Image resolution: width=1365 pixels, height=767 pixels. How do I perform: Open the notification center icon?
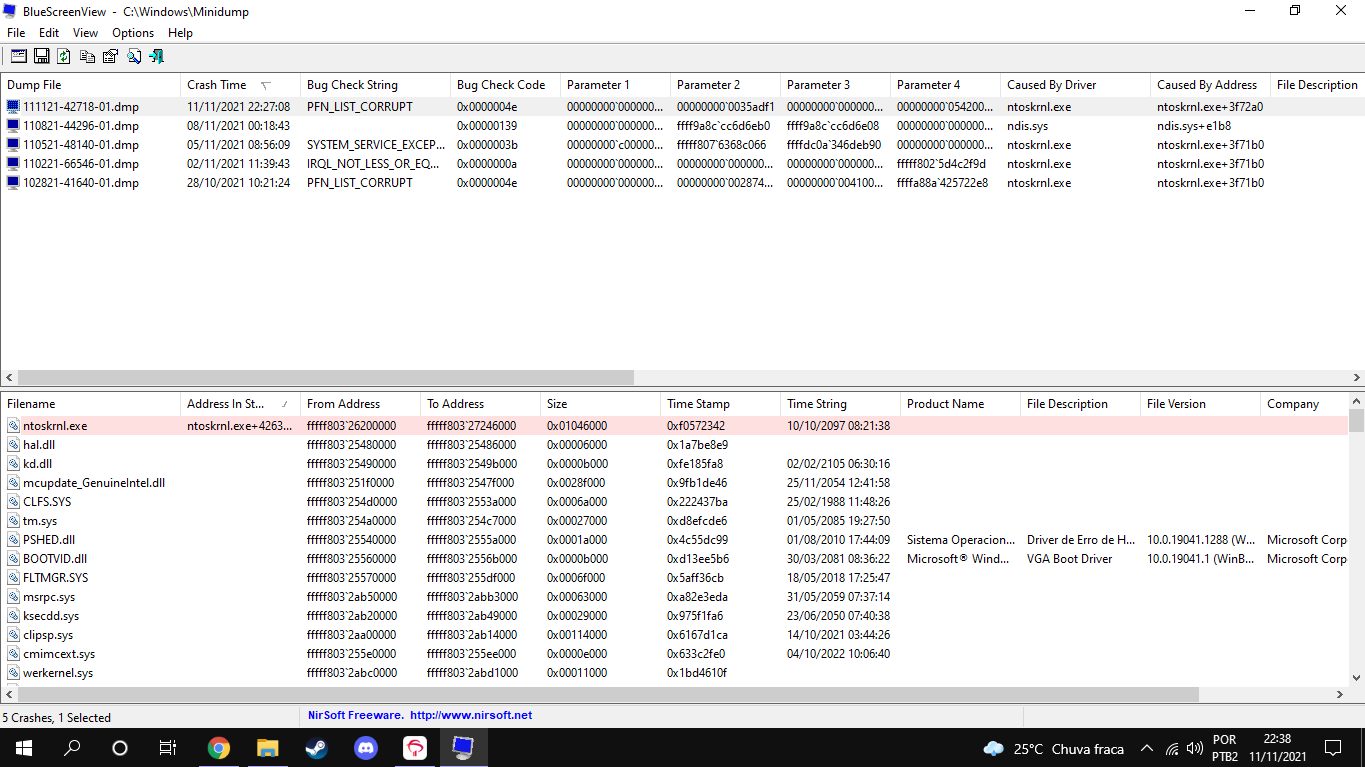pyautogui.click(x=1332, y=748)
